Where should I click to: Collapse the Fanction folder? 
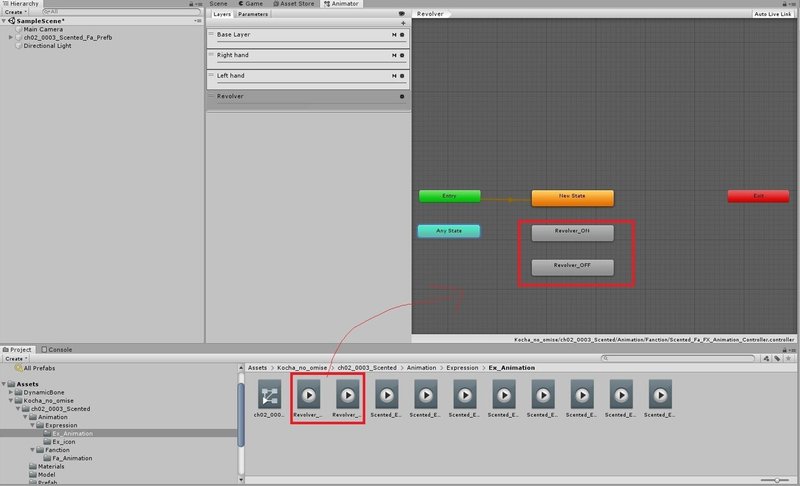33,450
